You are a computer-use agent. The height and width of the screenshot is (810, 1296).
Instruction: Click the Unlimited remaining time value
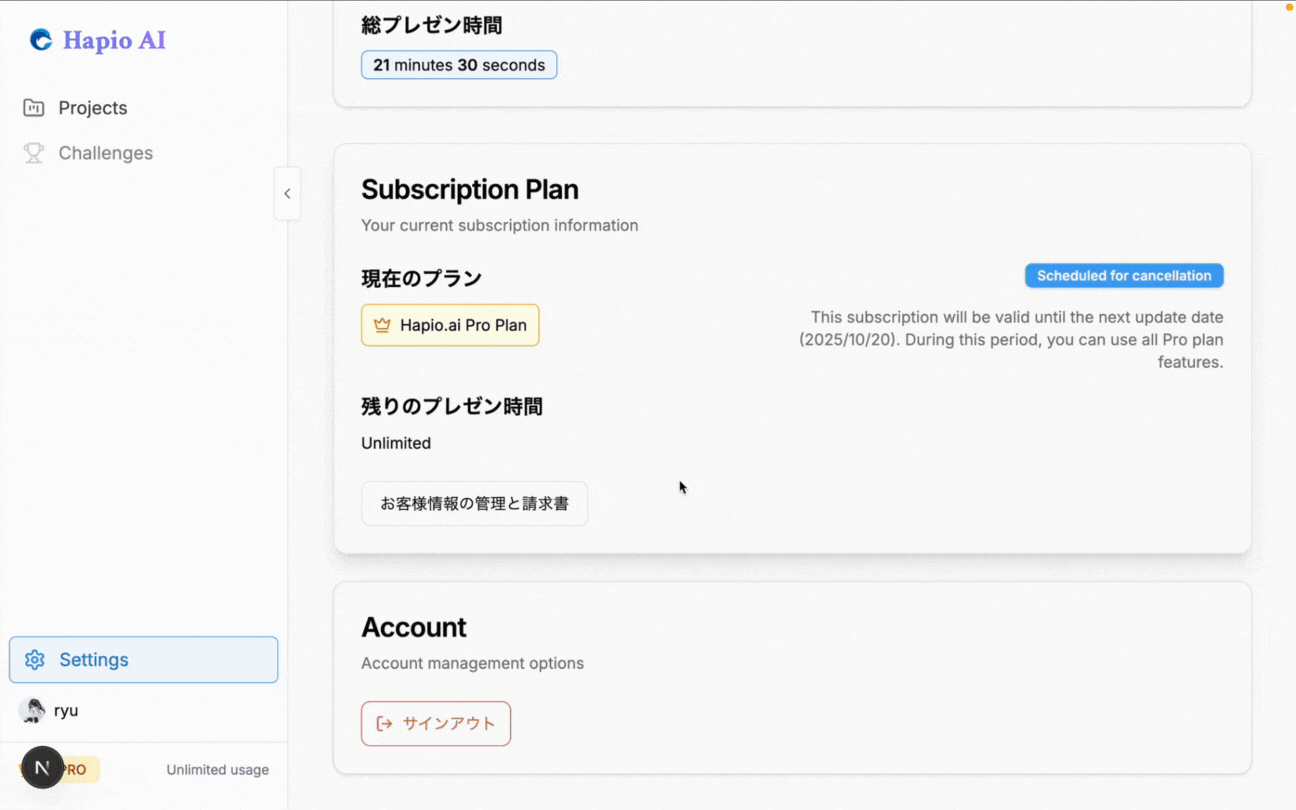tap(396, 443)
